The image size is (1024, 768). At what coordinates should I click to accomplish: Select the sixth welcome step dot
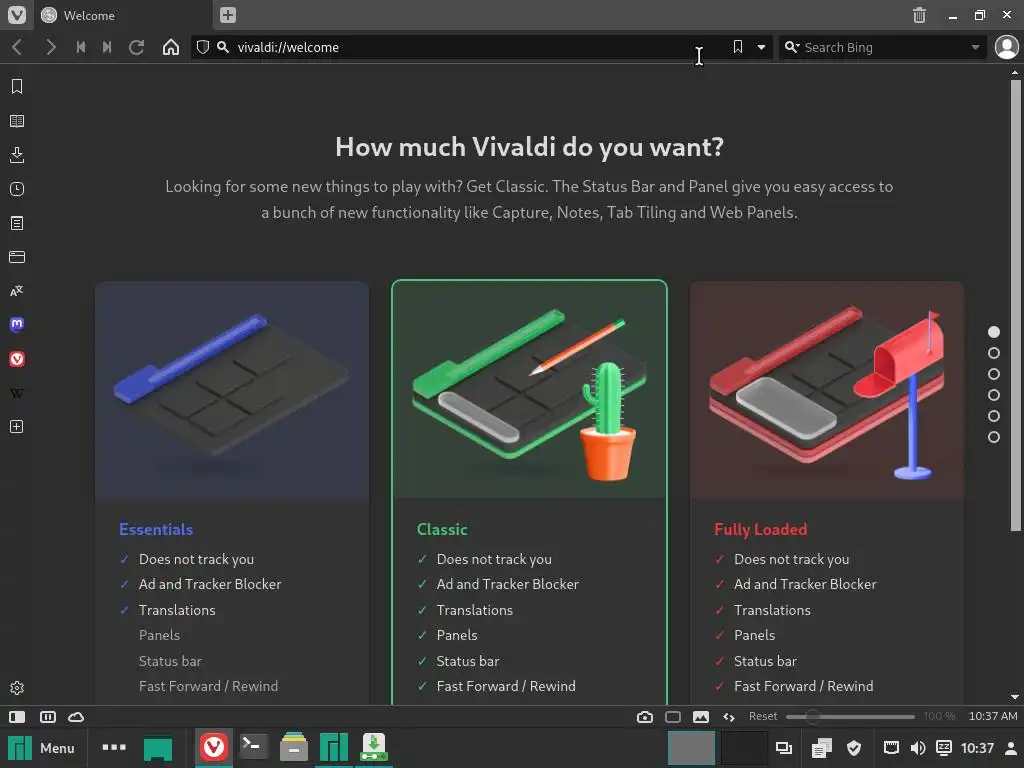point(993,436)
